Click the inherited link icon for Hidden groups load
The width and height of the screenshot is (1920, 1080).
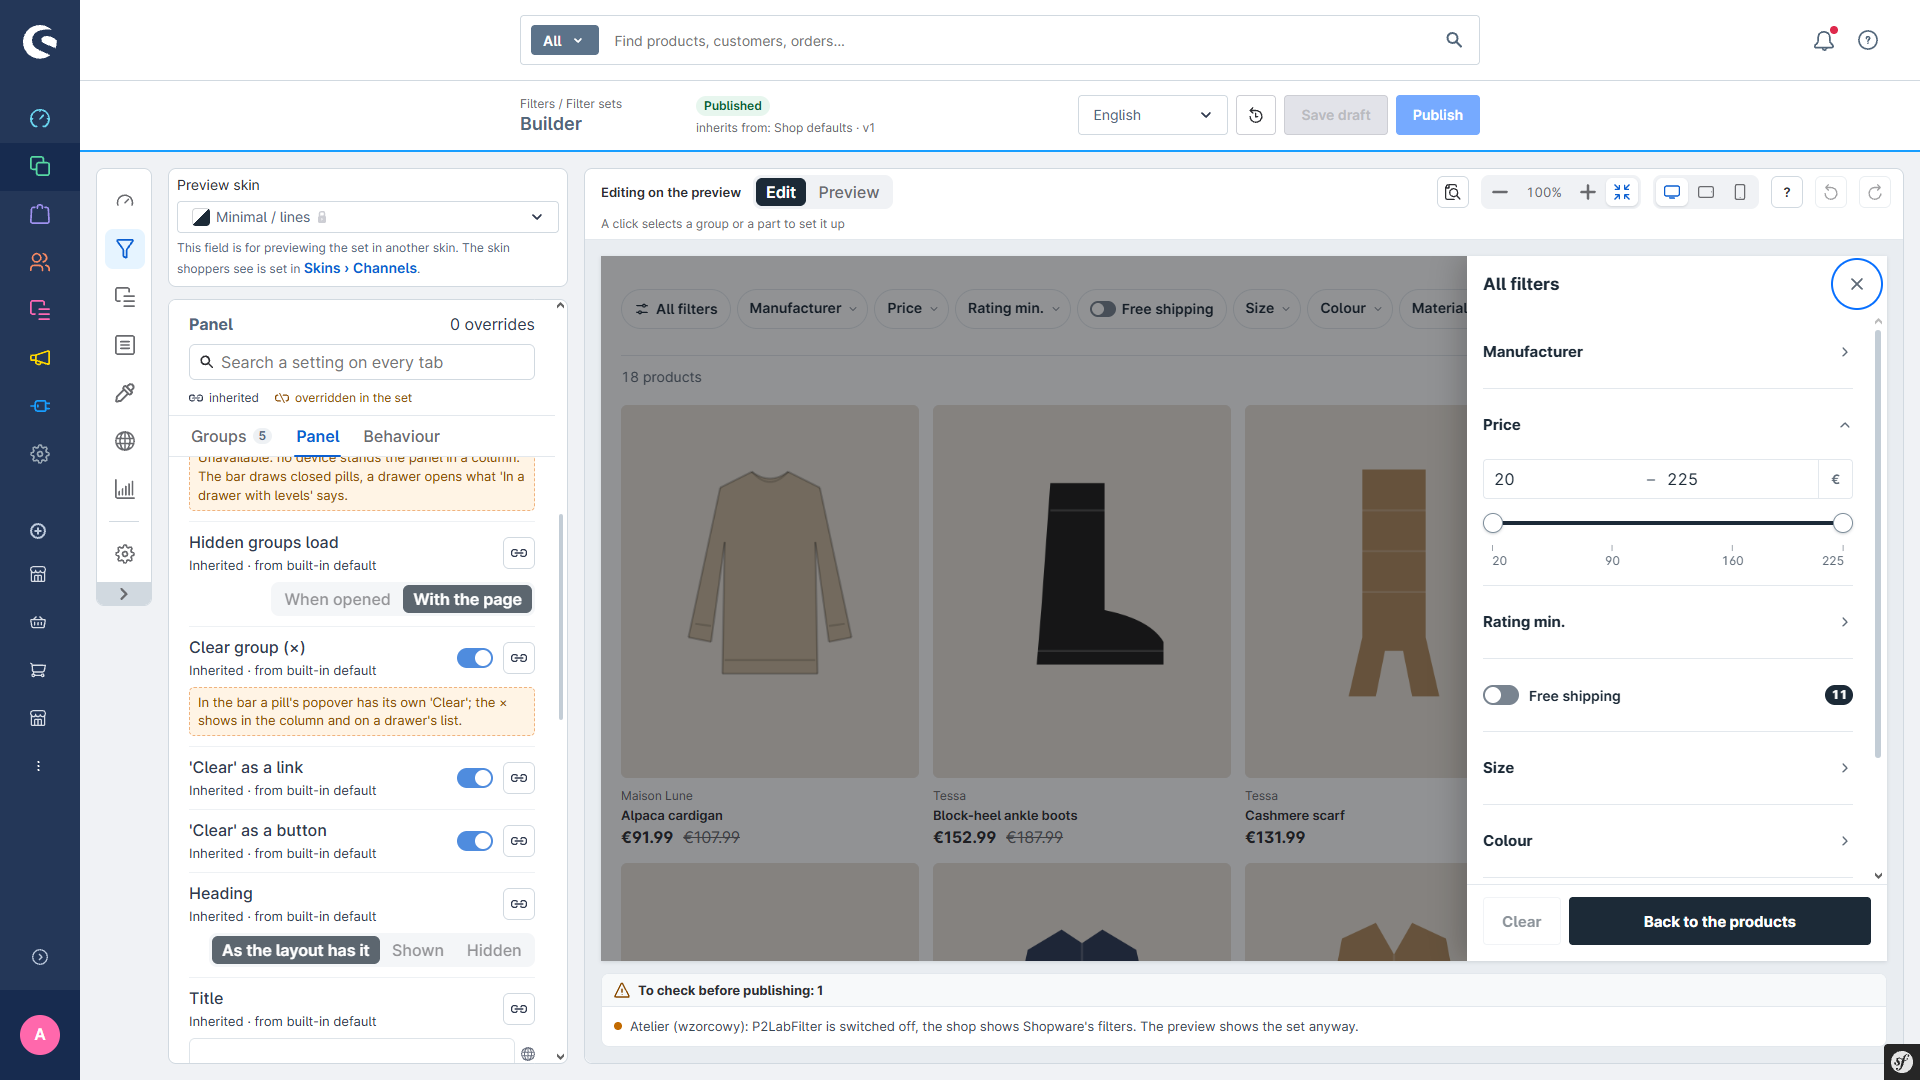(x=519, y=553)
